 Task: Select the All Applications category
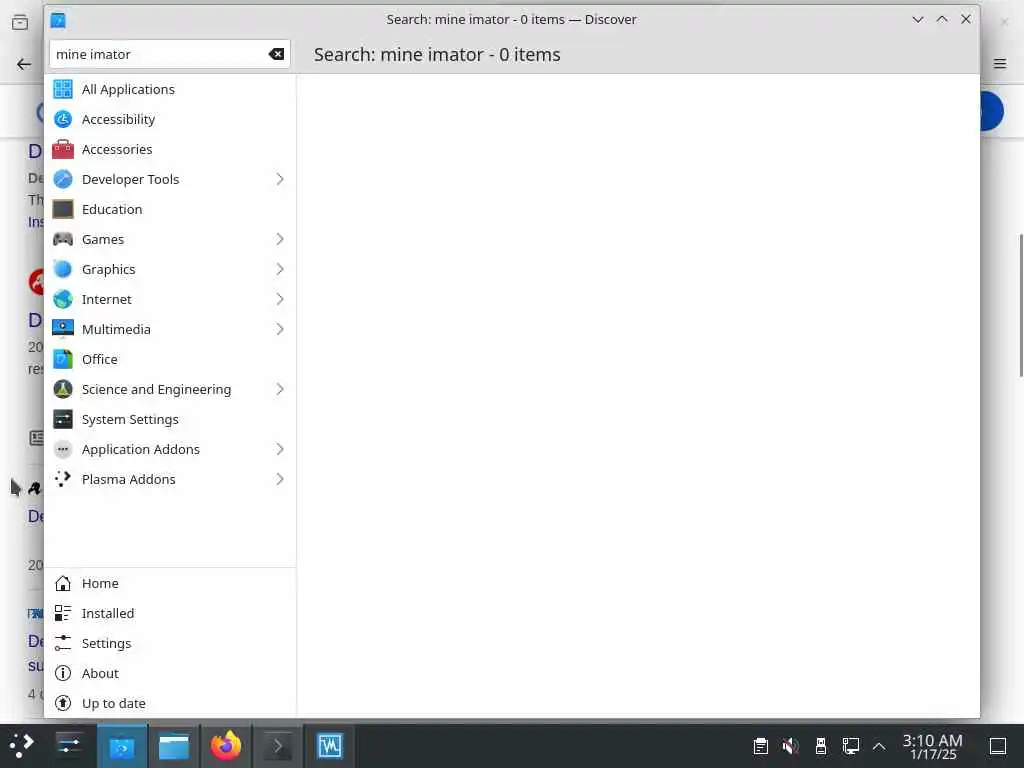click(x=170, y=89)
